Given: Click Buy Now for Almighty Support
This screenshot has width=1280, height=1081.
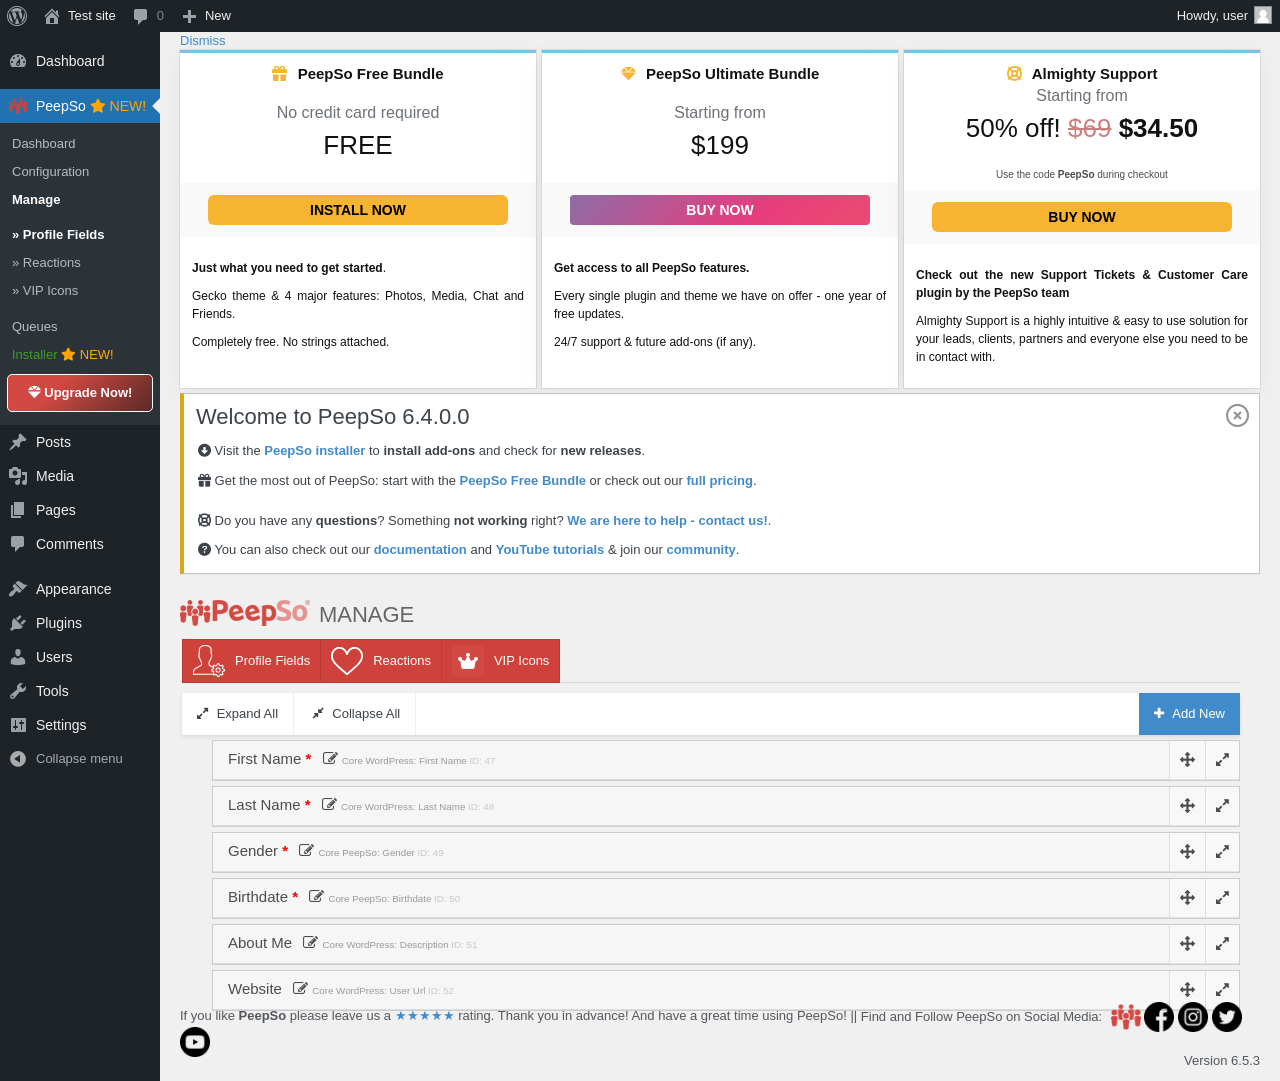Looking at the screenshot, I should [x=1082, y=217].
